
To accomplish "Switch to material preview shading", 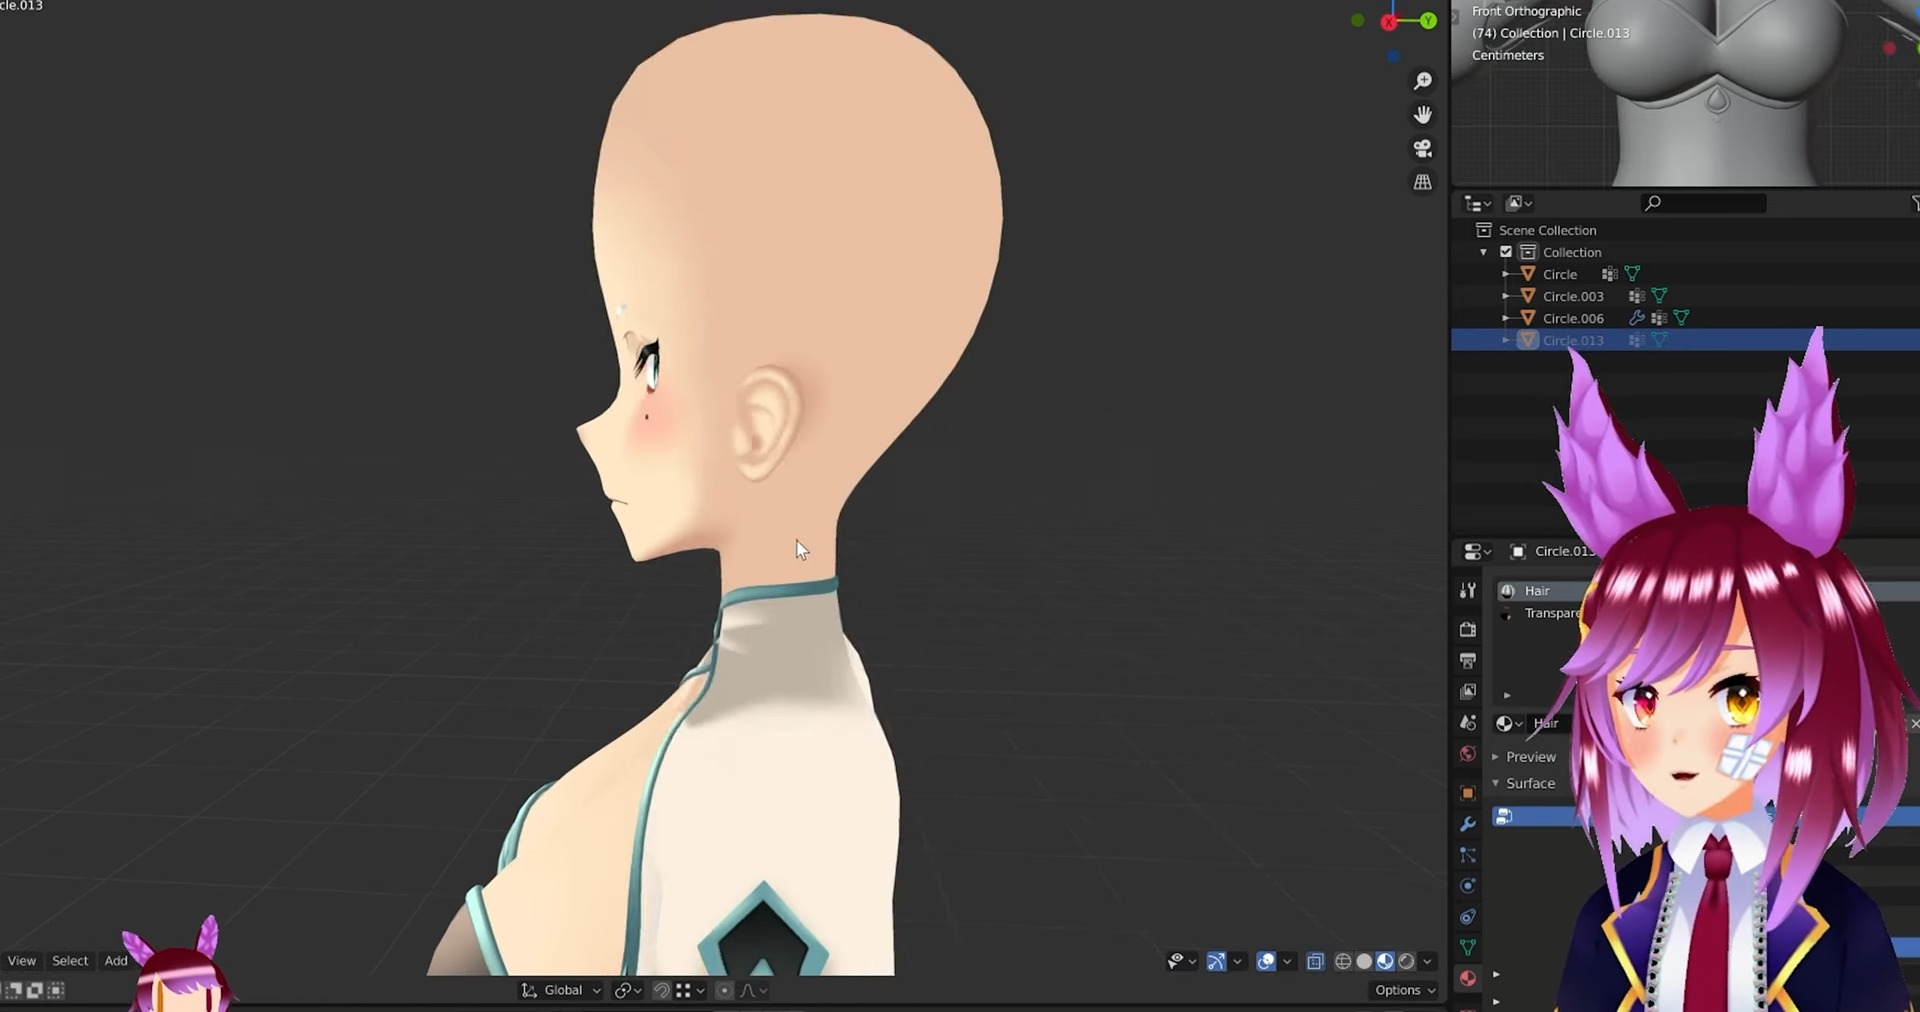I will click(x=1385, y=962).
